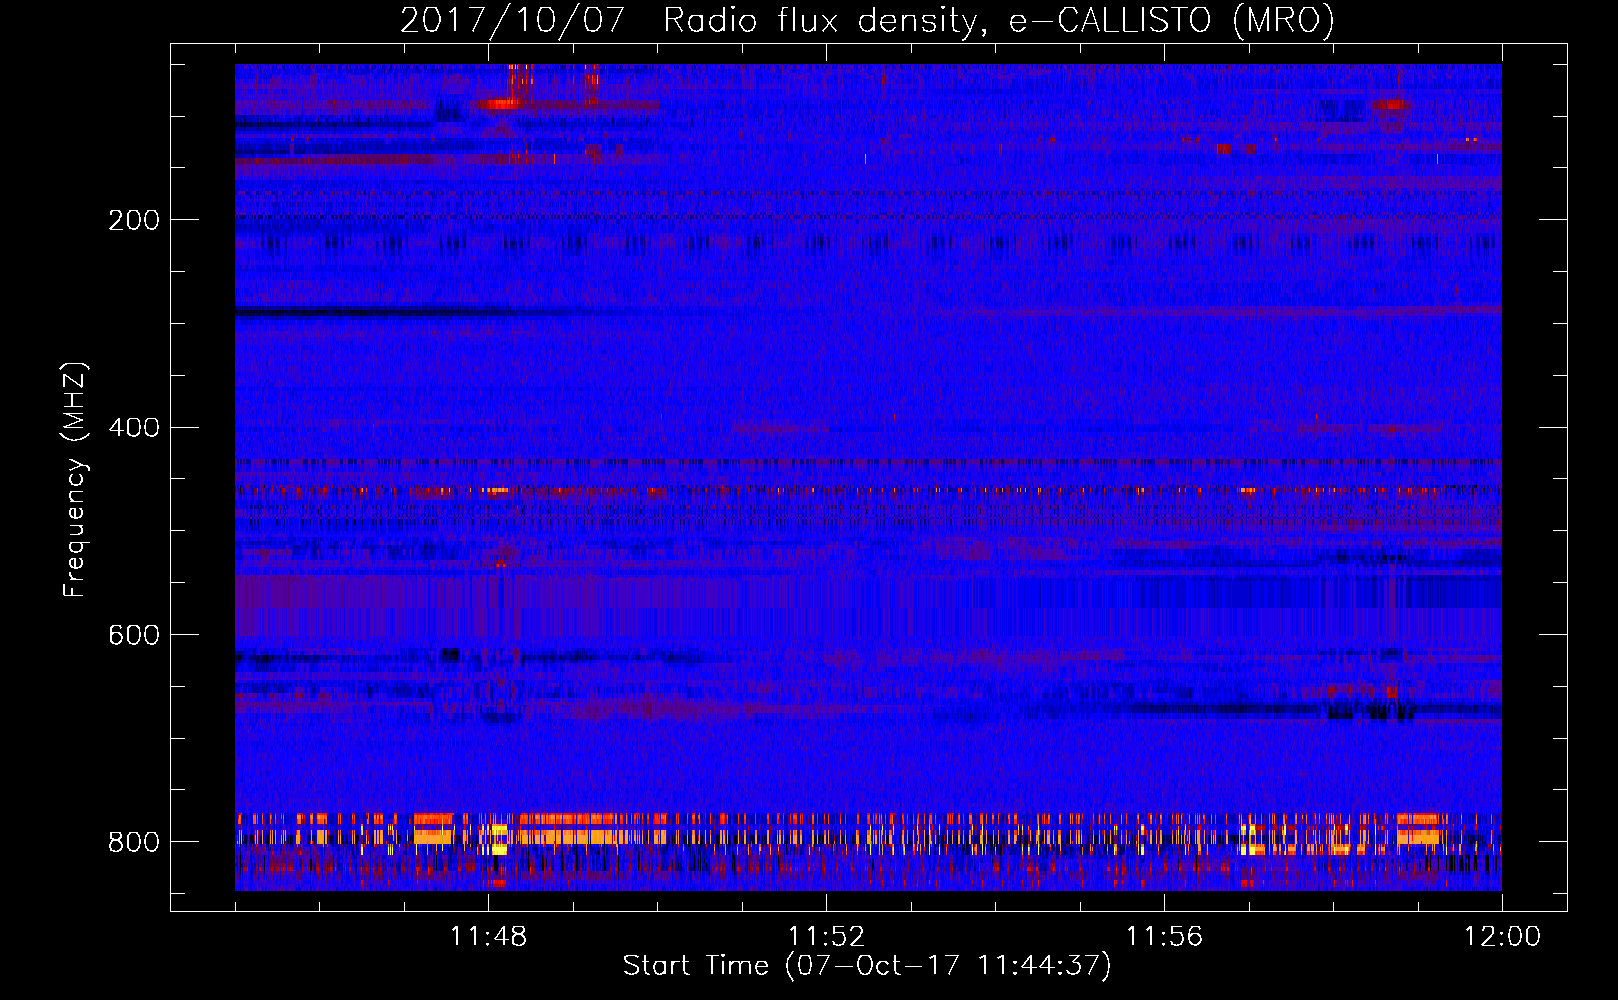Click the "Start Time (07-Oct-17 11:44:37)" label
The width and height of the screenshot is (1618, 1000).
(867, 966)
